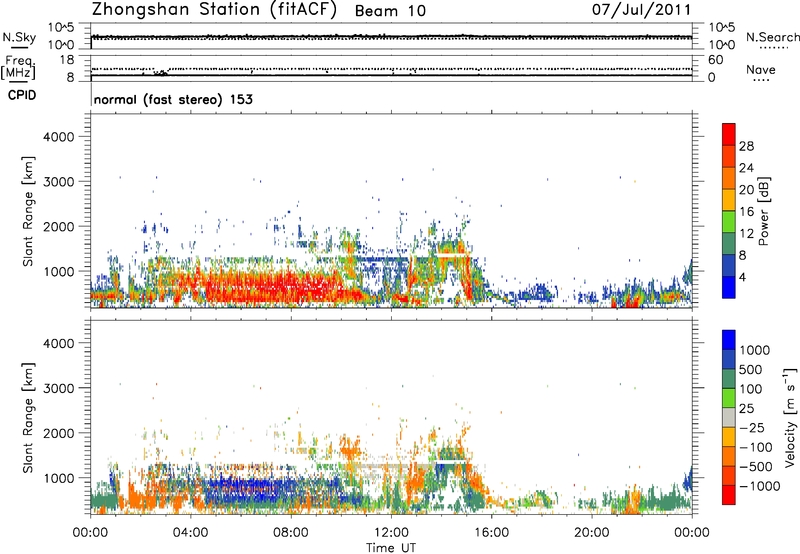Click the "25" label on Velocity color bar

tap(746, 409)
